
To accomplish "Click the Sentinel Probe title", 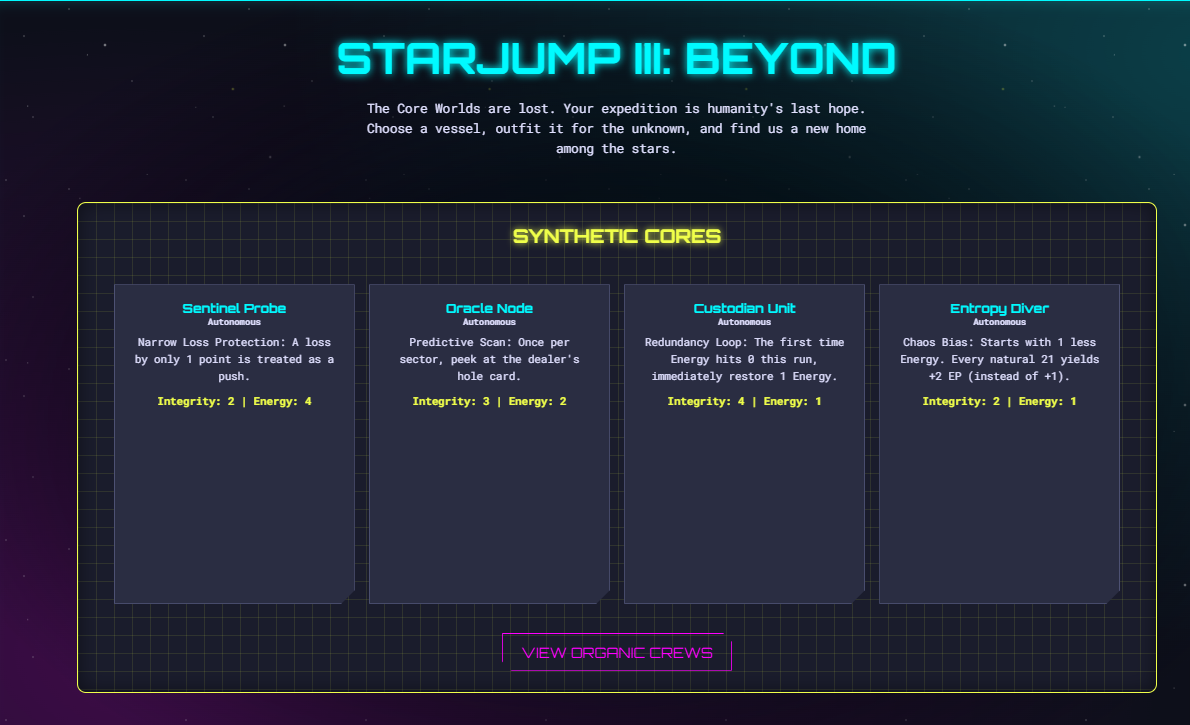I will tap(235, 308).
